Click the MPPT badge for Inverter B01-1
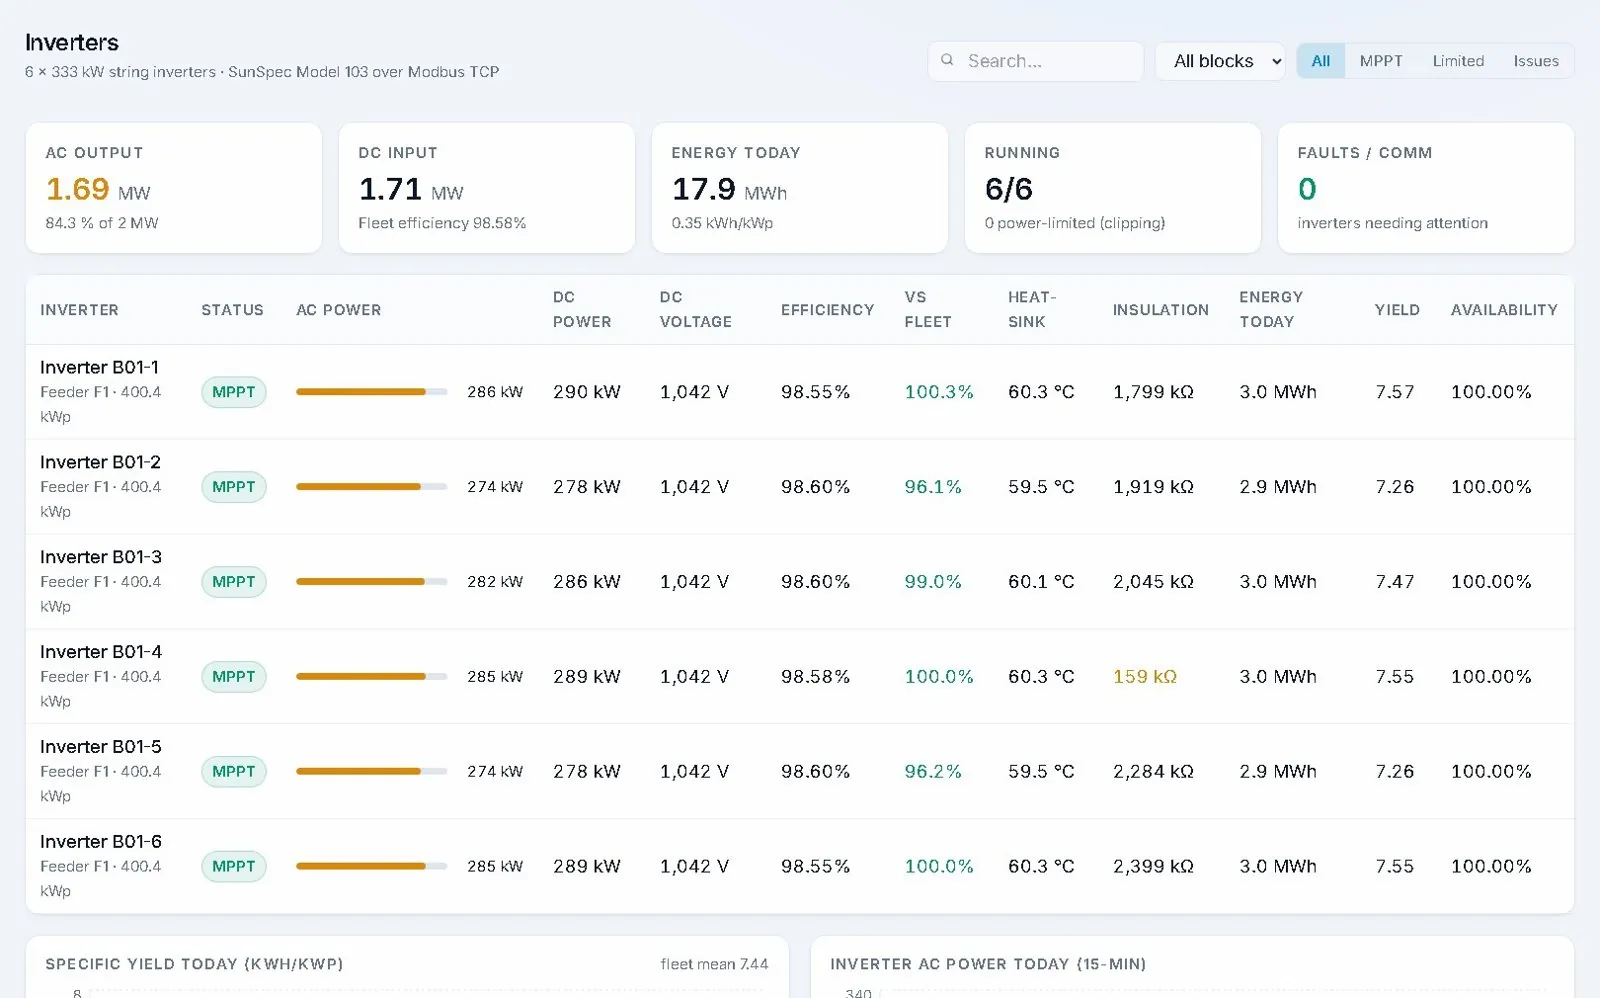The image size is (1600, 998). 234,392
